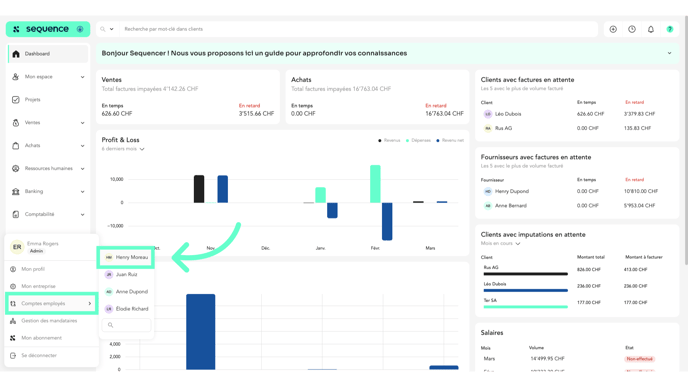This screenshot has height=387, width=688.
Task: Open search scope dropdown arrow next to magnifier
Action: [x=111, y=29]
